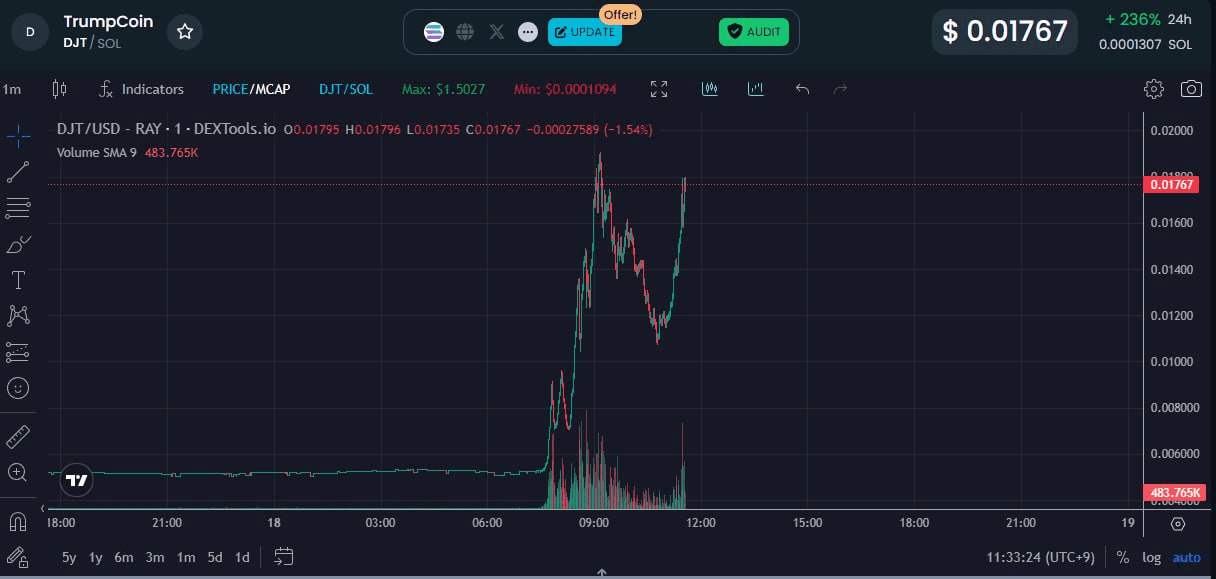The width and height of the screenshot is (1216, 579).
Task: Click the Min: $0.0001094 value
Action: point(565,89)
